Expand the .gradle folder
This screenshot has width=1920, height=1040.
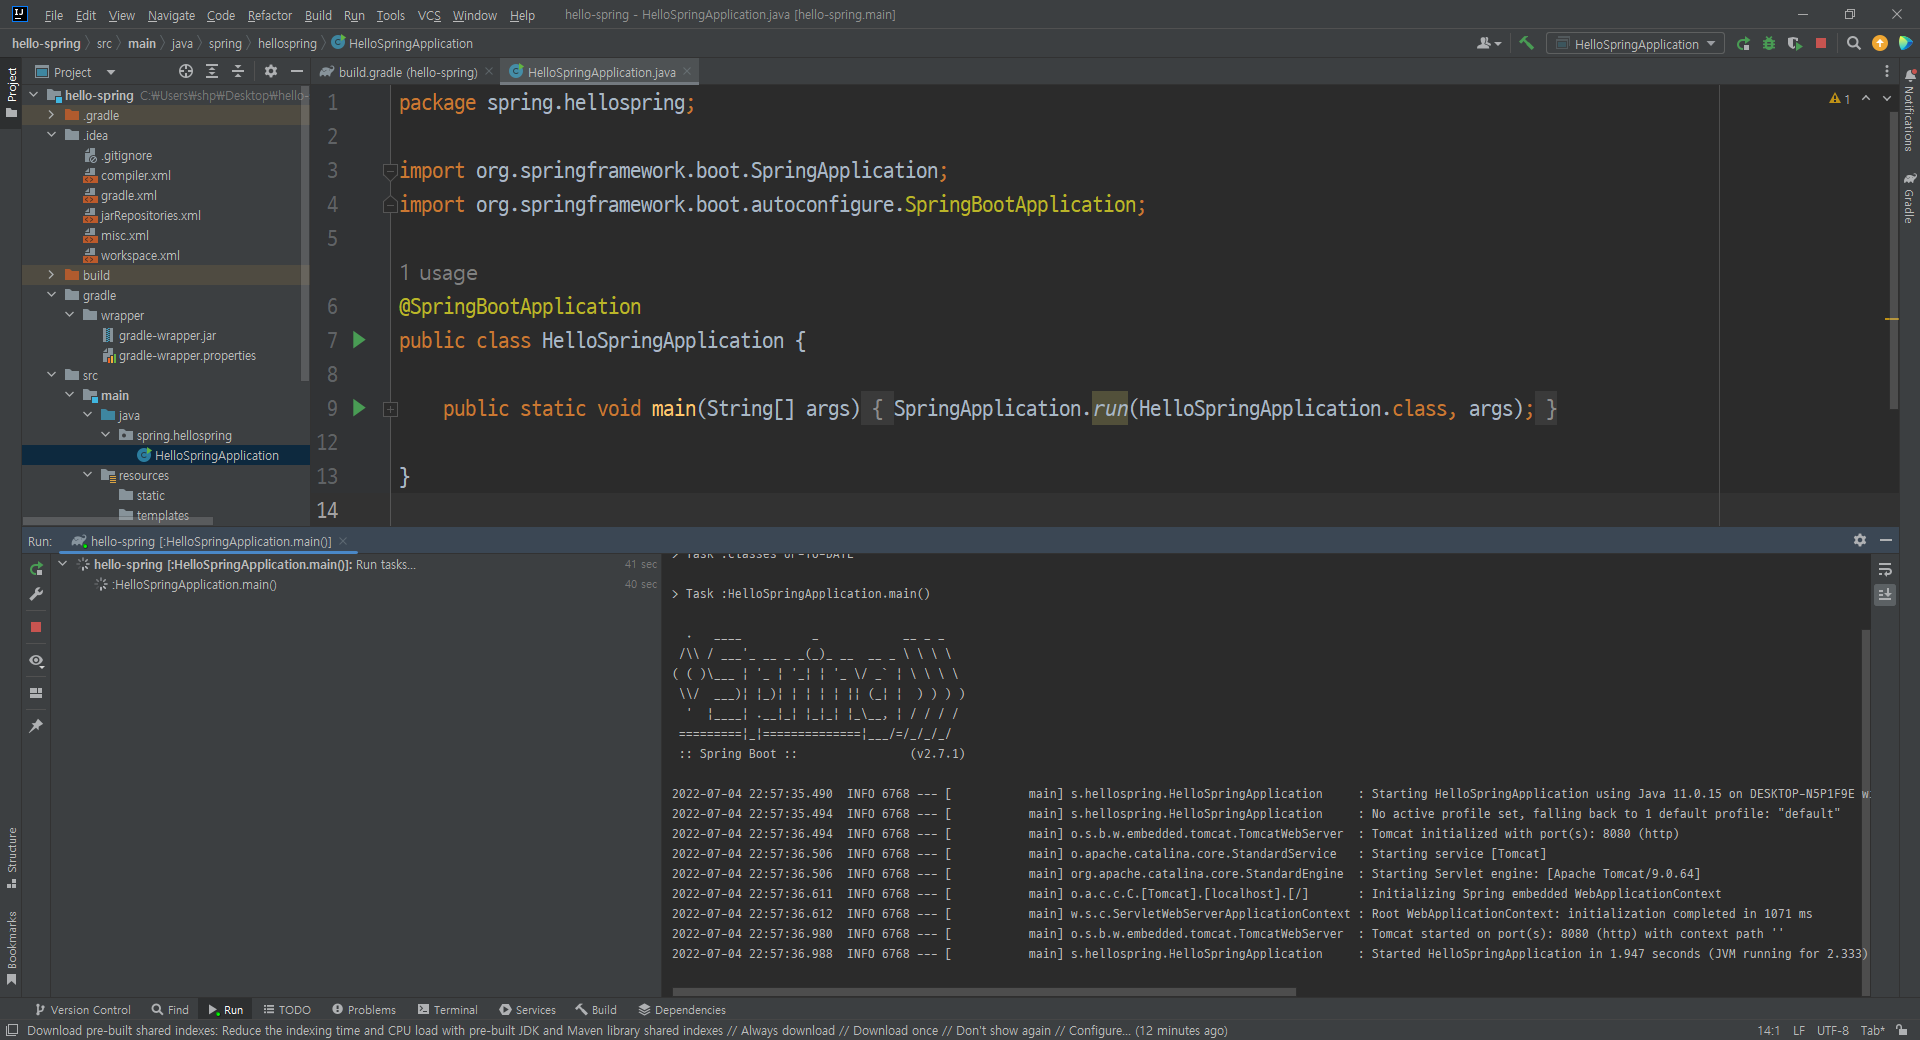(x=51, y=115)
